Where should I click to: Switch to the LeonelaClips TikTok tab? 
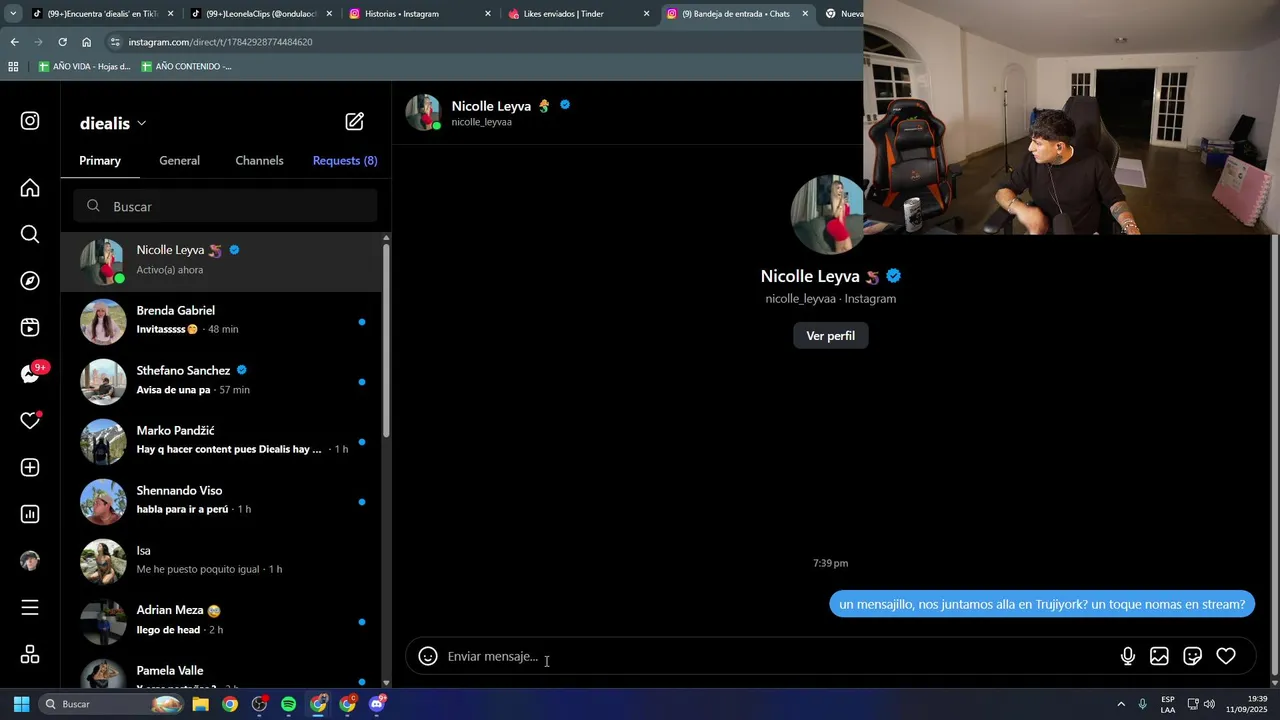pos(260,14)
